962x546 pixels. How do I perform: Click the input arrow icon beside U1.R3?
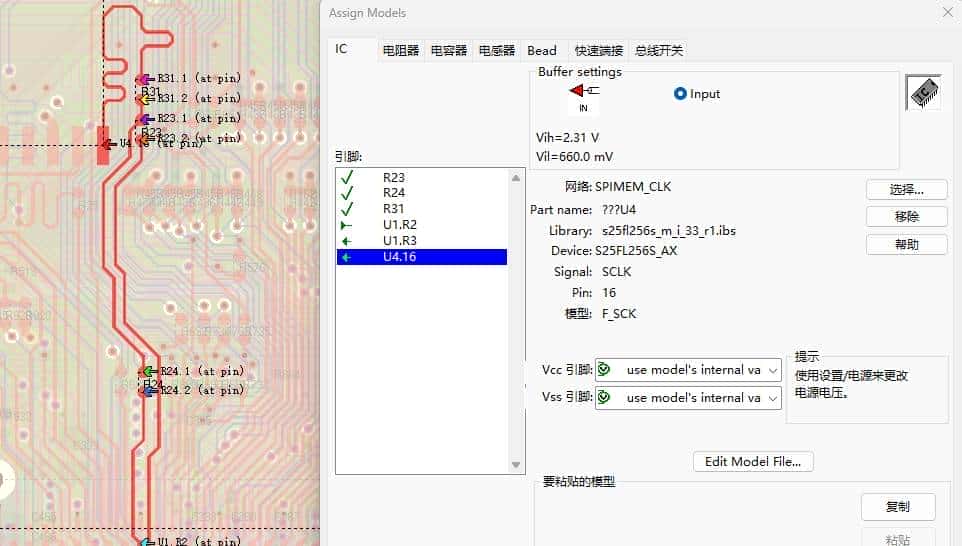[347, 241]
